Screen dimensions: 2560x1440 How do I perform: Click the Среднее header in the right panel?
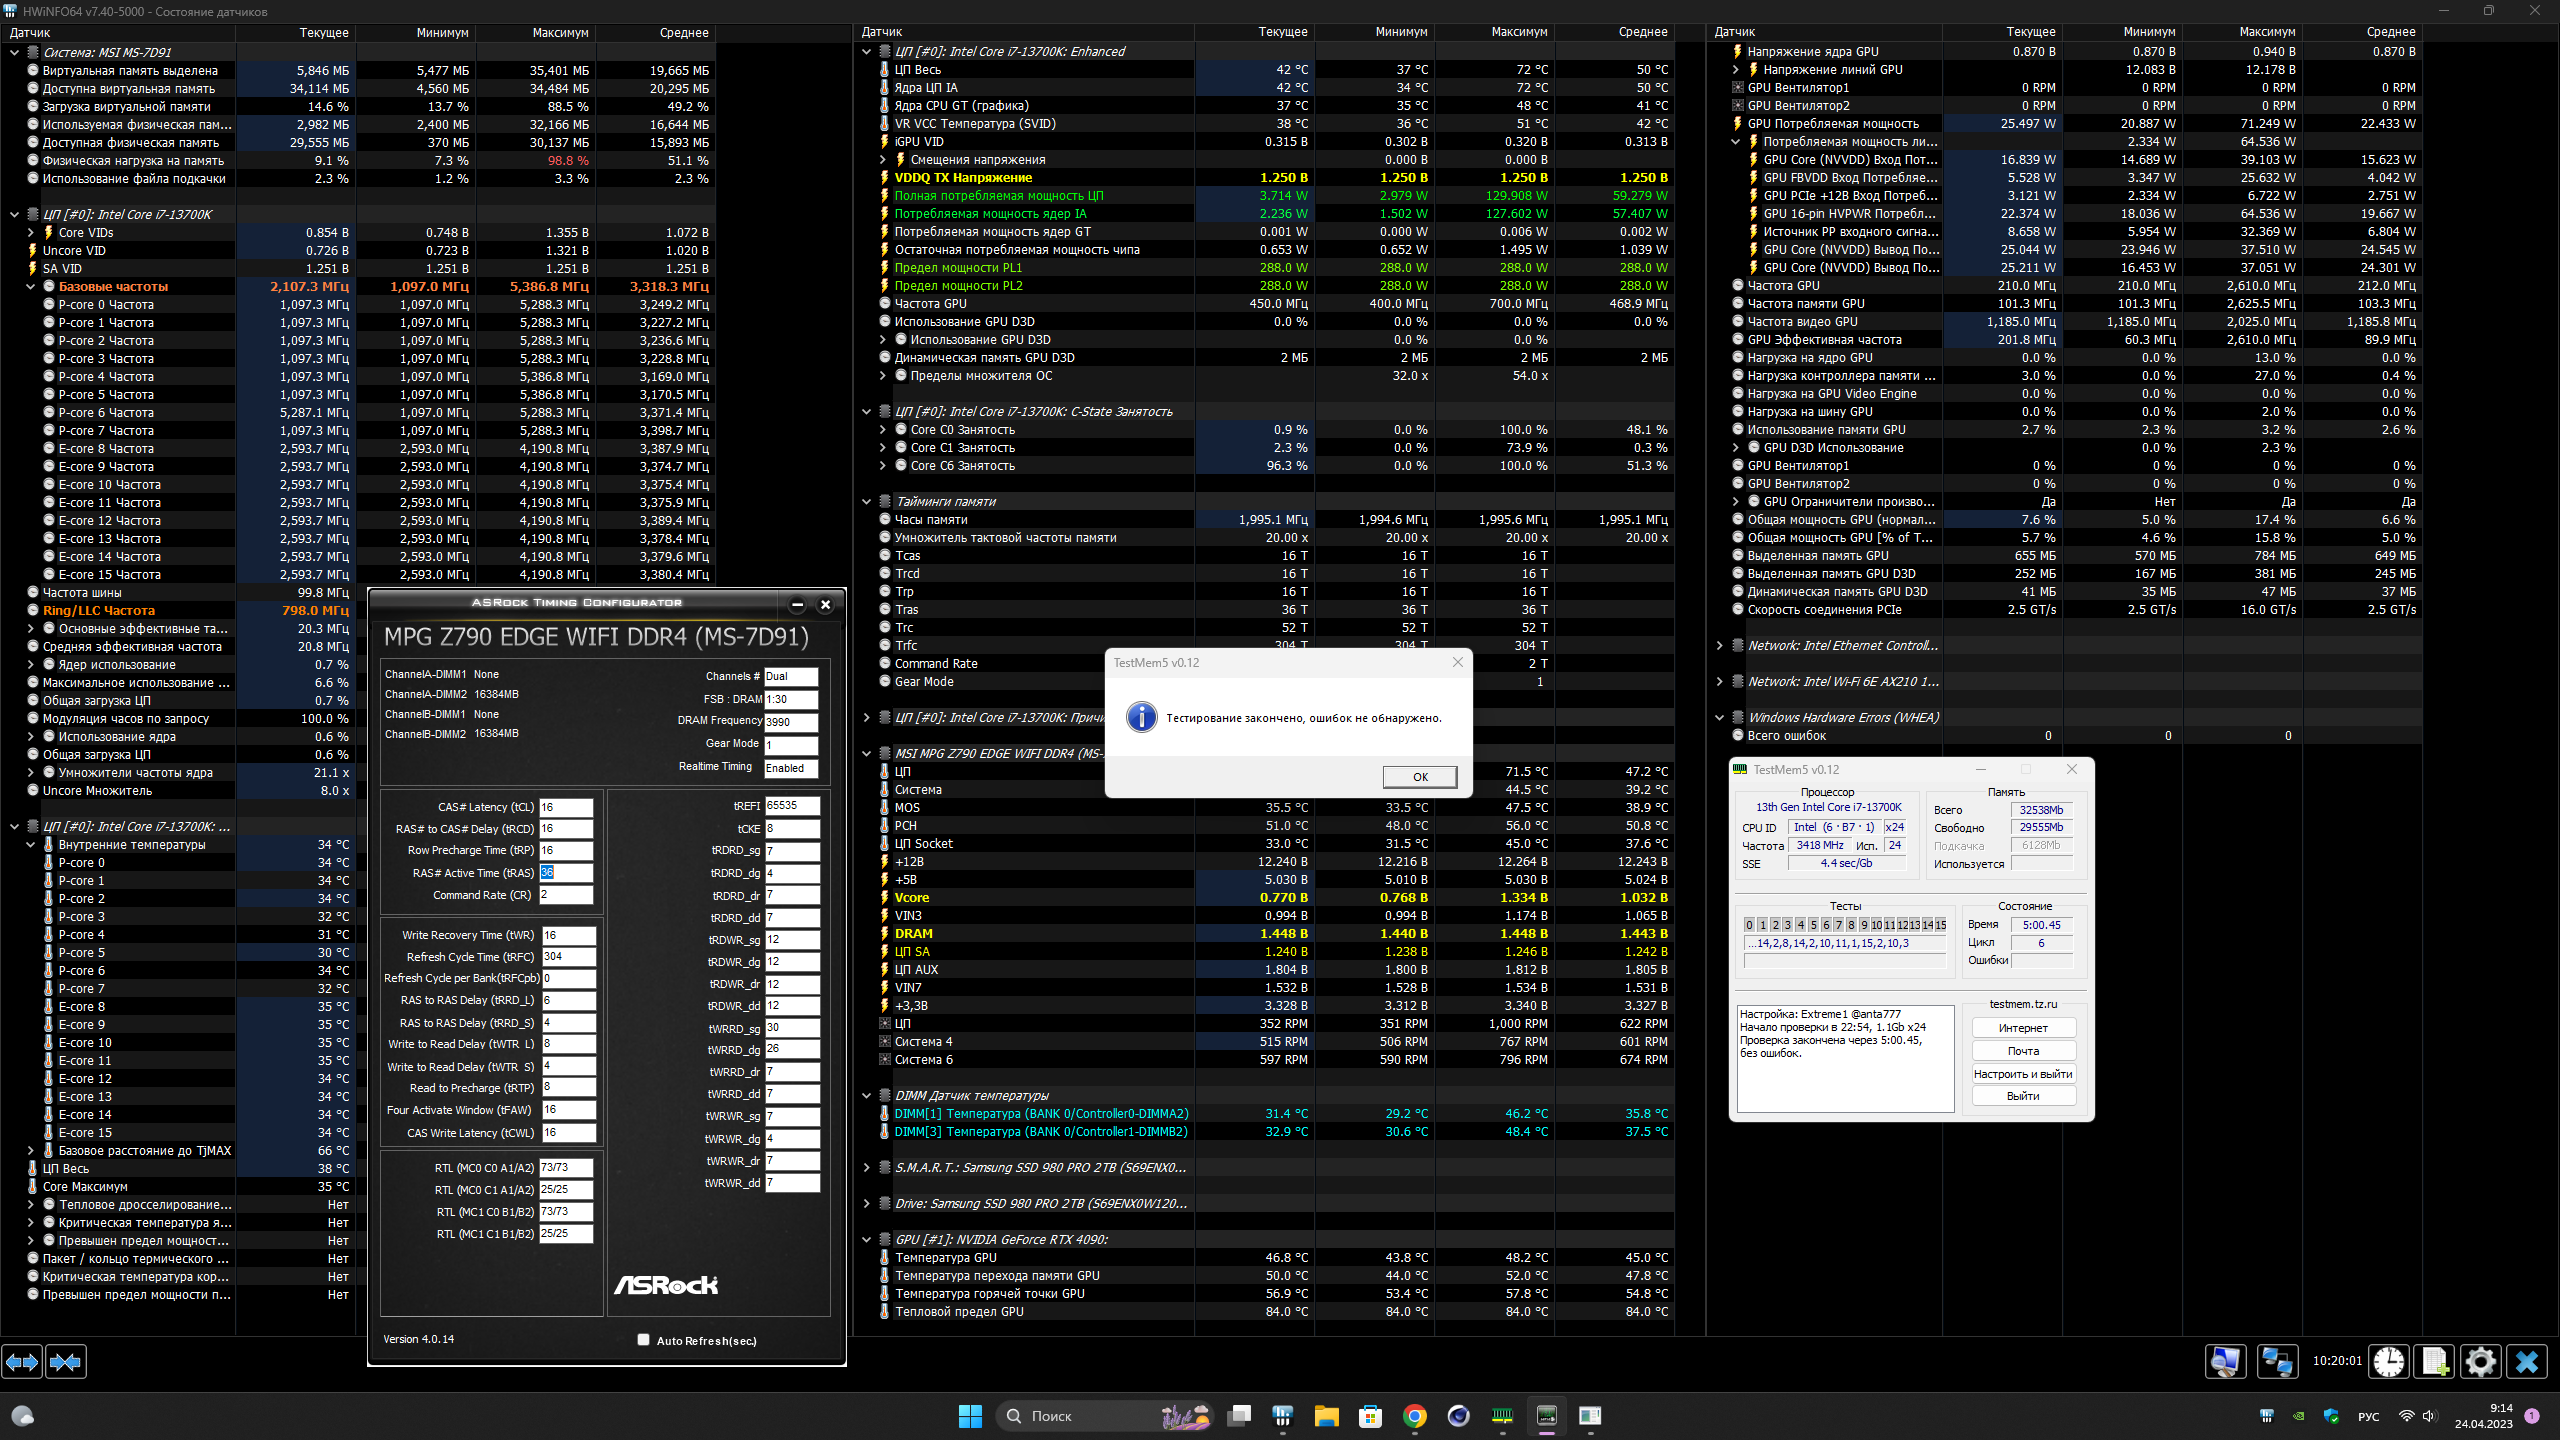(2390, 32)
